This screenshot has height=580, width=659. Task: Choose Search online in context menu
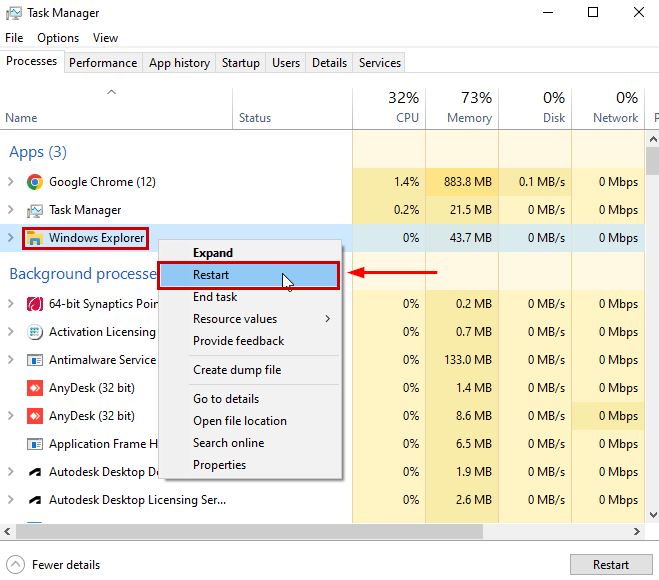[x=250, y=443]
